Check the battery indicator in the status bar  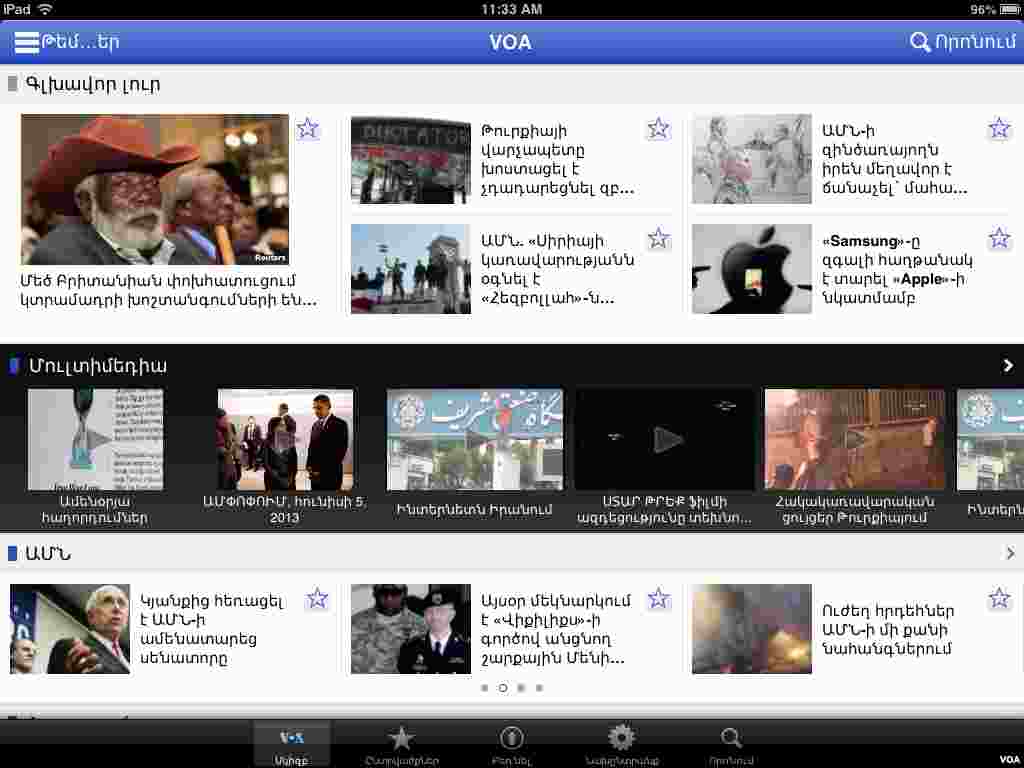click(1008, 9)
